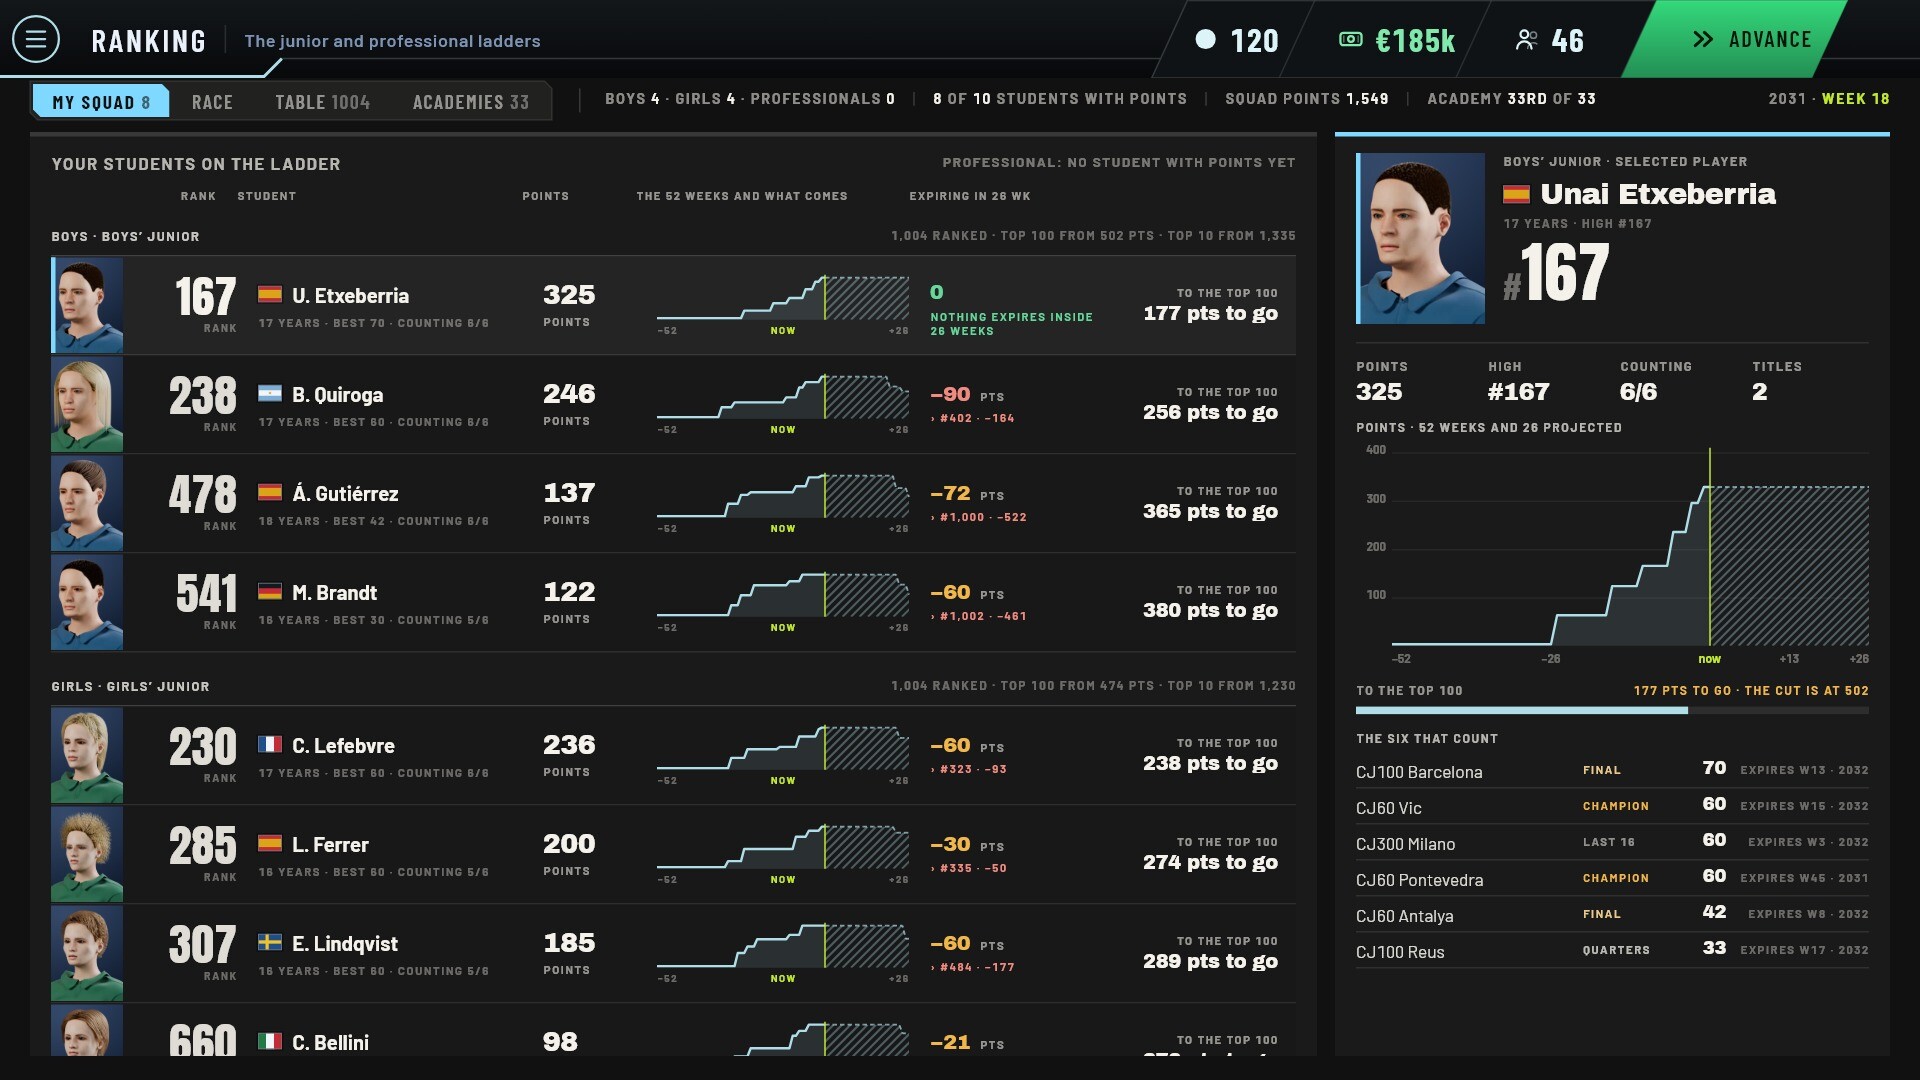Click U. Etxeberria's 52-week sparkline

[x=783, y=298]
